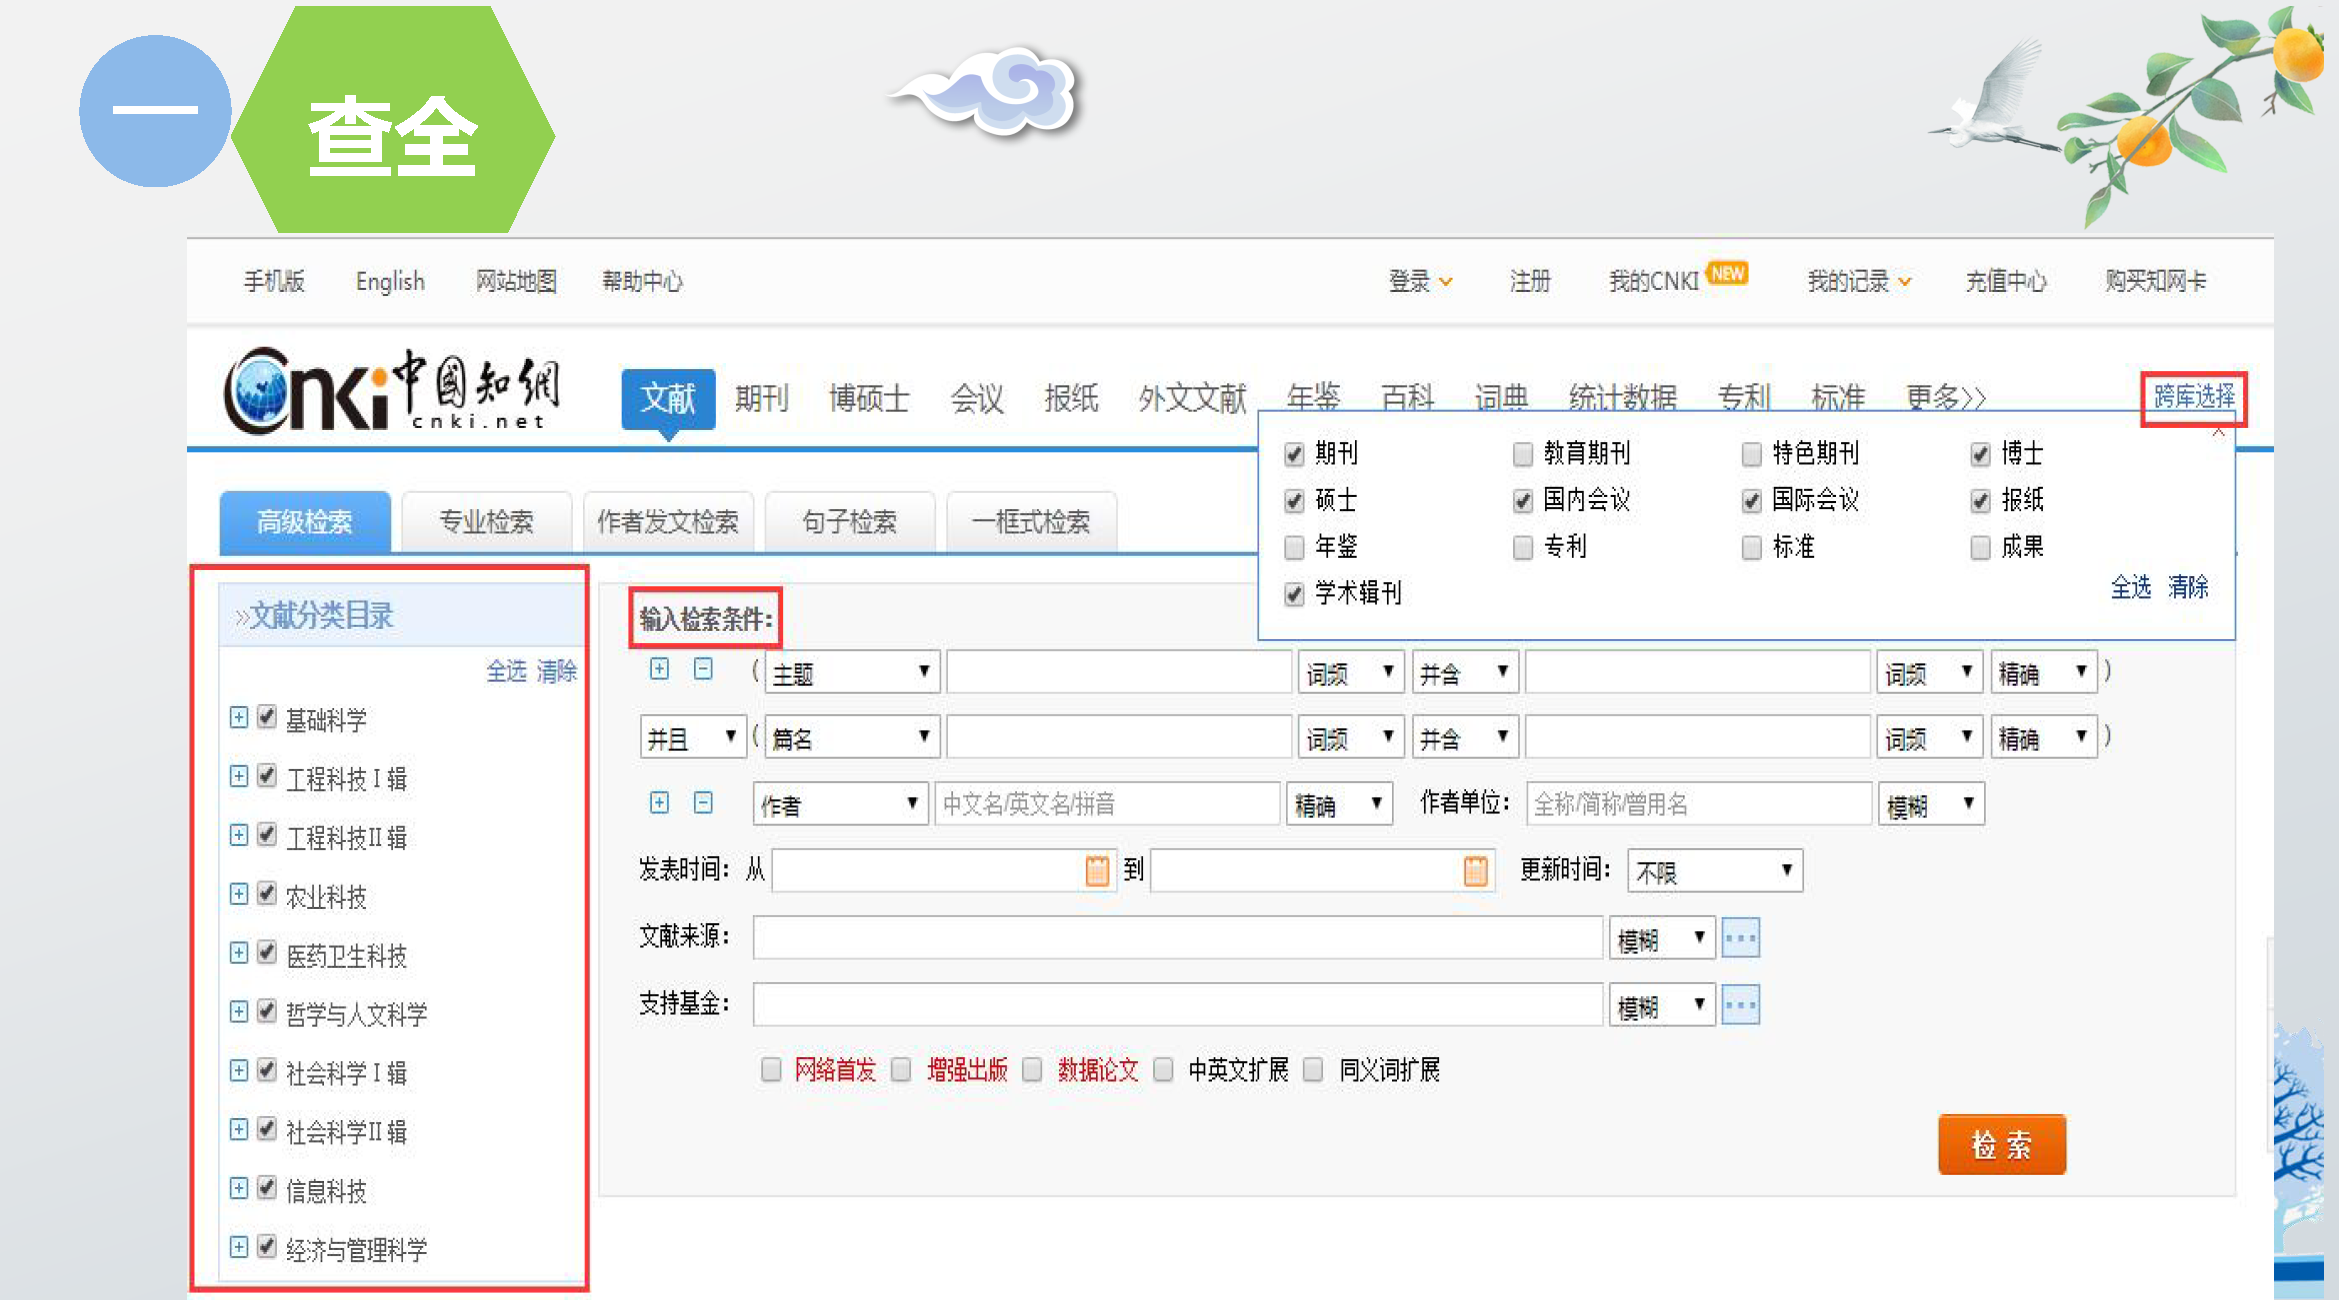Add an author row with the plus icon
The image size is (2339, 1300).
(x=659, y=803)
